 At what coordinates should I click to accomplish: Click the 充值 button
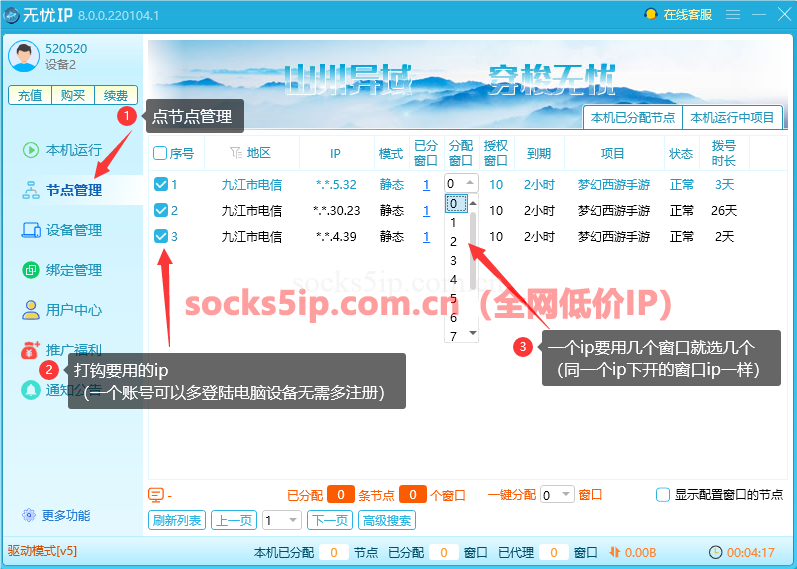pyautogui.click(x=30, y=96)
